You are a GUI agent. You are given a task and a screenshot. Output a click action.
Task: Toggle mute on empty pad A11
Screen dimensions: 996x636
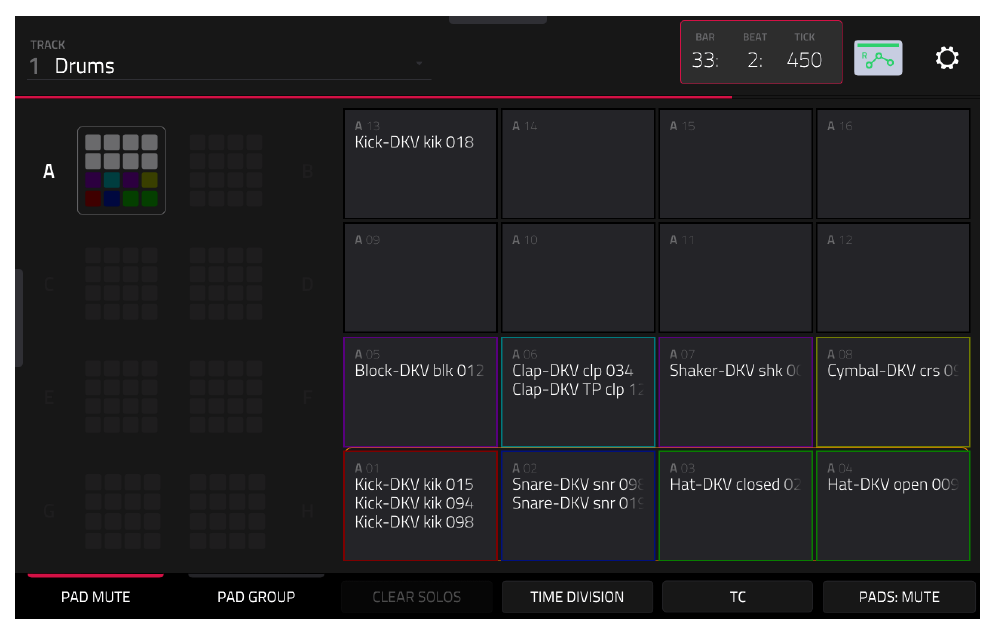[736, 278]
